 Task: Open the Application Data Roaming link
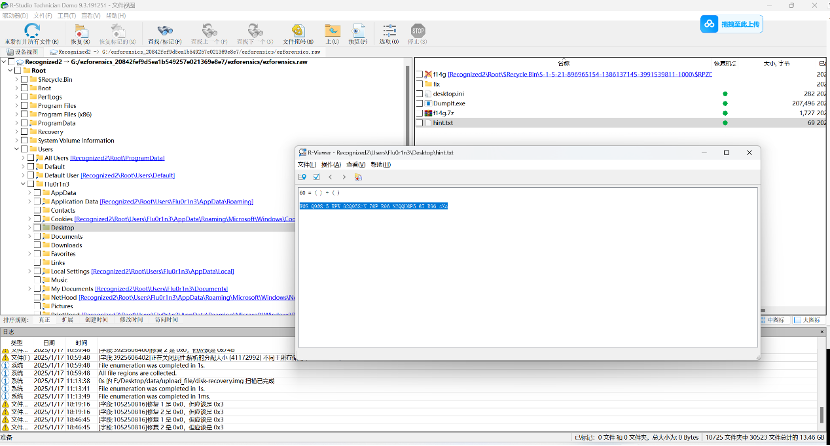[x=176, y=202]
